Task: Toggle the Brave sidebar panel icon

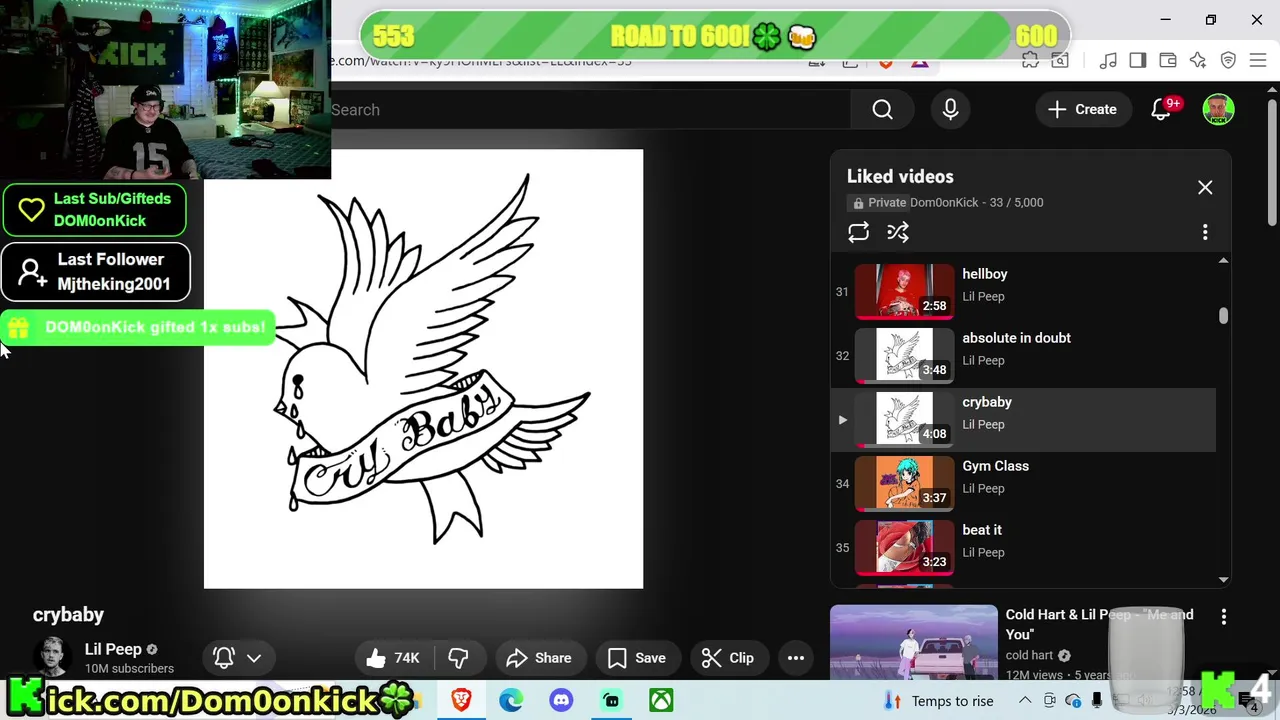Action: click(x=1138, y=61)
